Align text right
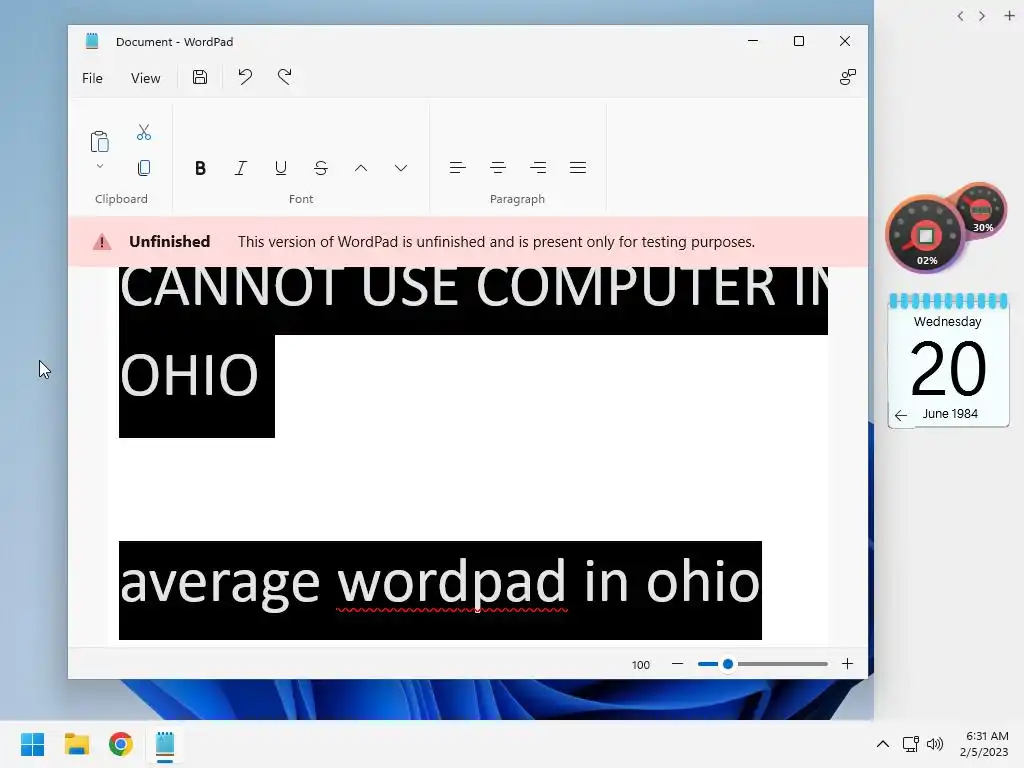This screenshot has width=1024, height=768. pyautogui.click(x=538, y=168)
